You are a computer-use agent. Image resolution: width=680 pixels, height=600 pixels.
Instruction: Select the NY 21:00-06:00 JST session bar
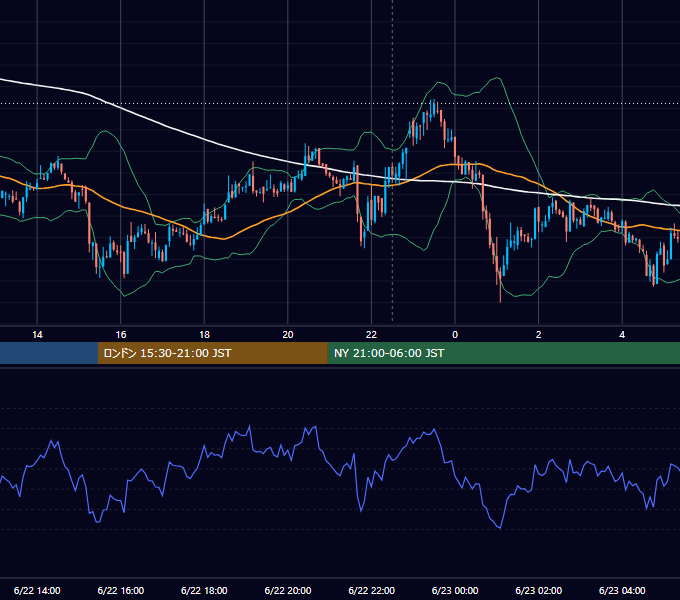[503, 353]
